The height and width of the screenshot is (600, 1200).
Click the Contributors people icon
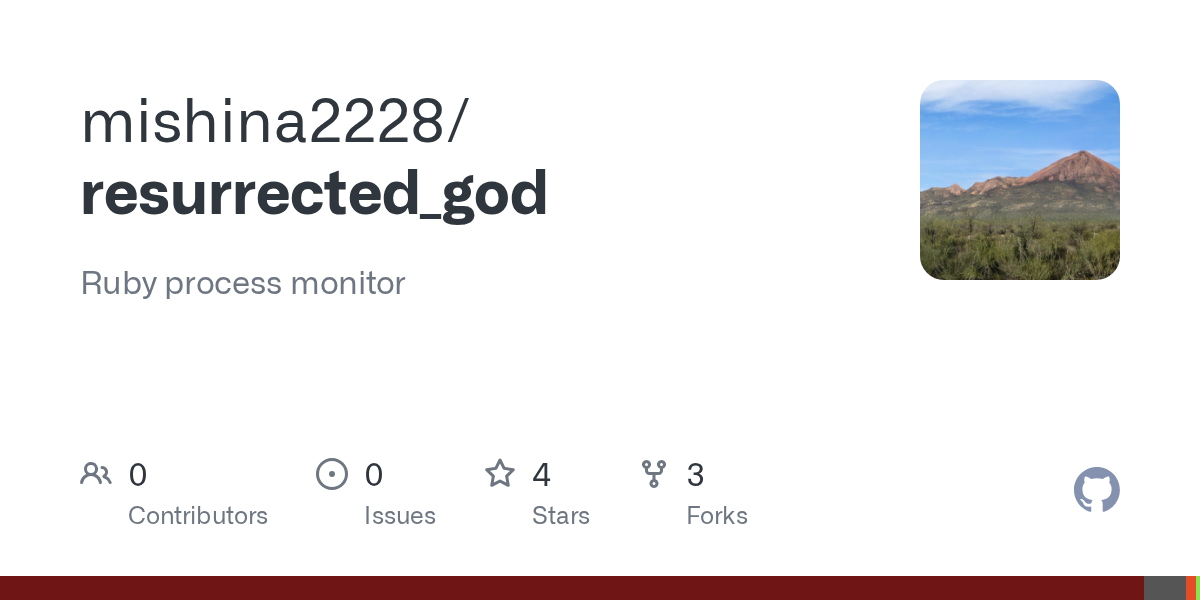(96, 474)
